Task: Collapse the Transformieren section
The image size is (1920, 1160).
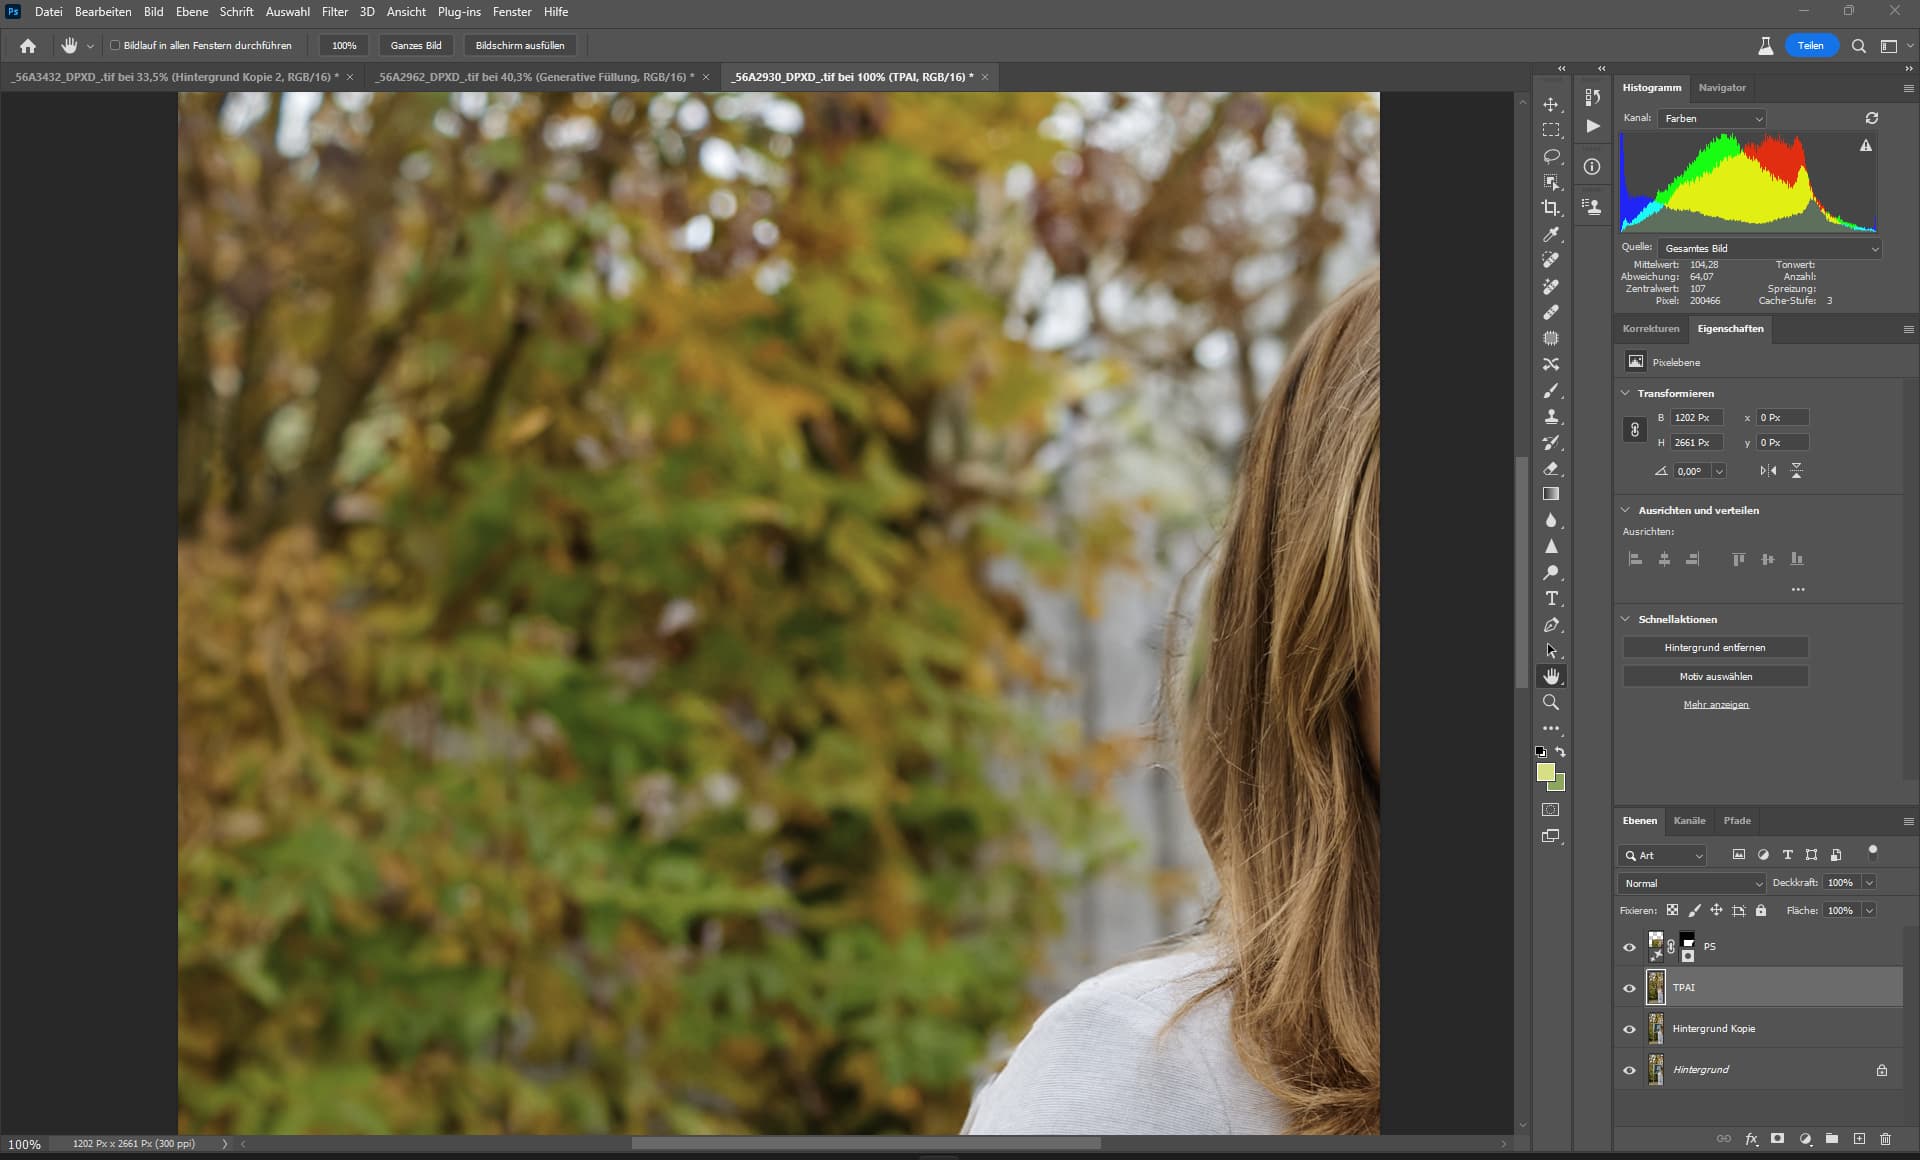Action: [1626, 393]
